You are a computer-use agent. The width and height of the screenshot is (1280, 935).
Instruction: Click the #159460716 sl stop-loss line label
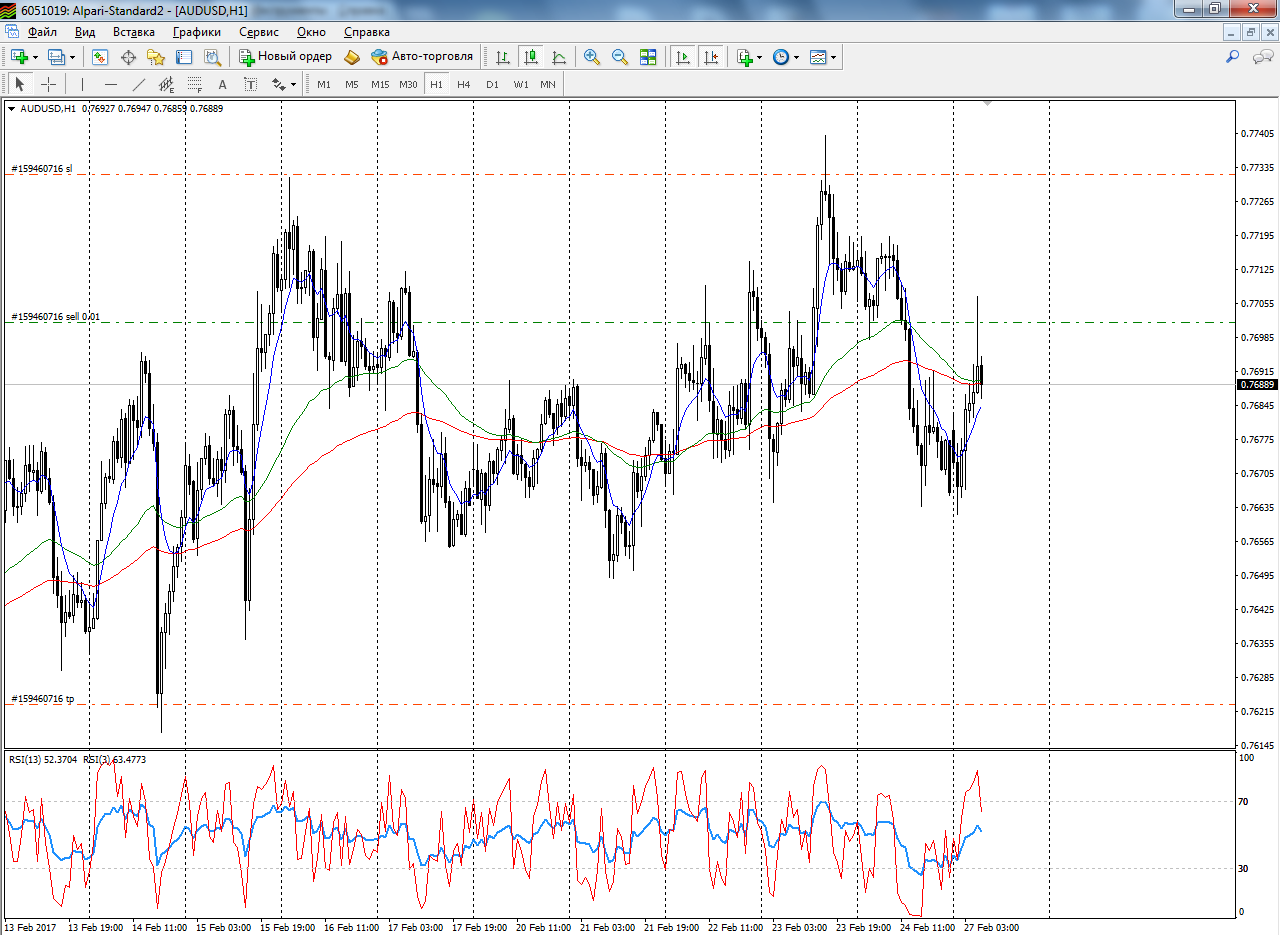click(x=42, y=168)
